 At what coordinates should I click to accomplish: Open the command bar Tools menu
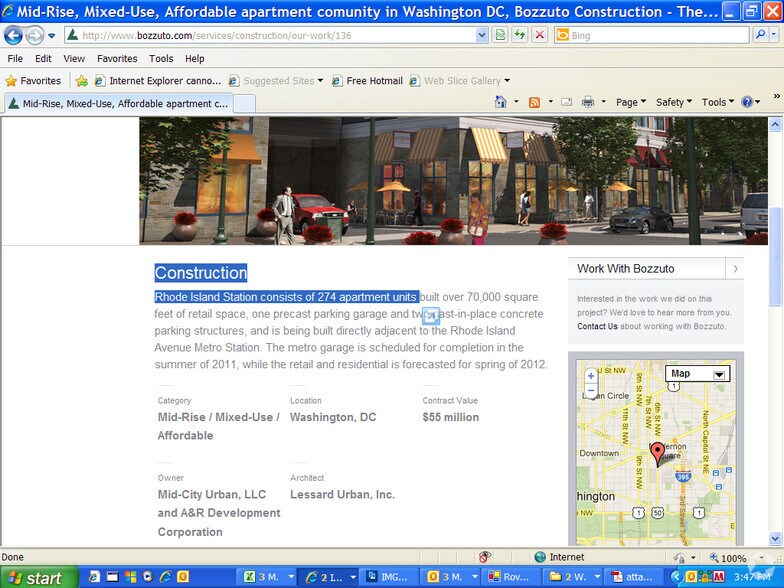click(717, 102)
